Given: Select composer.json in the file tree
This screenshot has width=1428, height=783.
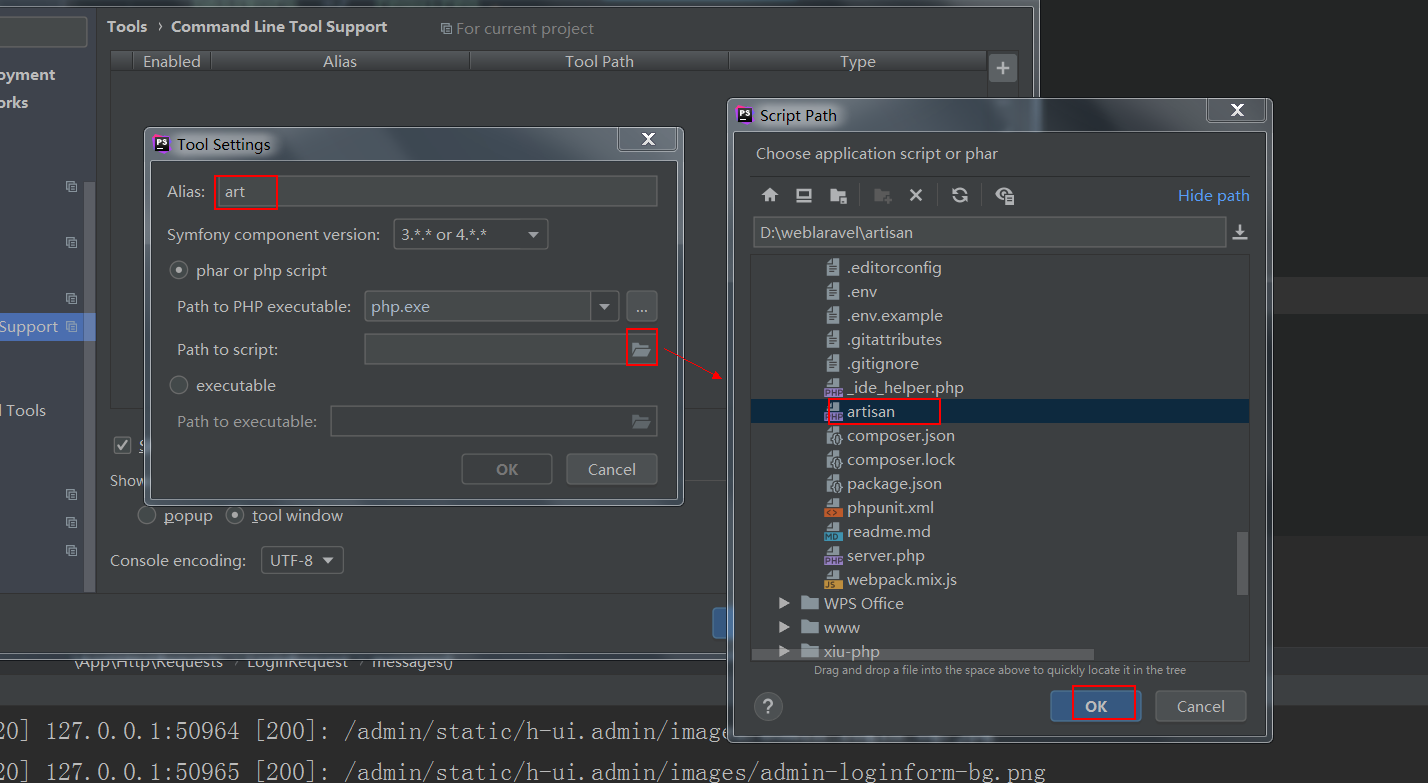Looking at the screenshot, I should tap(900, 436).
